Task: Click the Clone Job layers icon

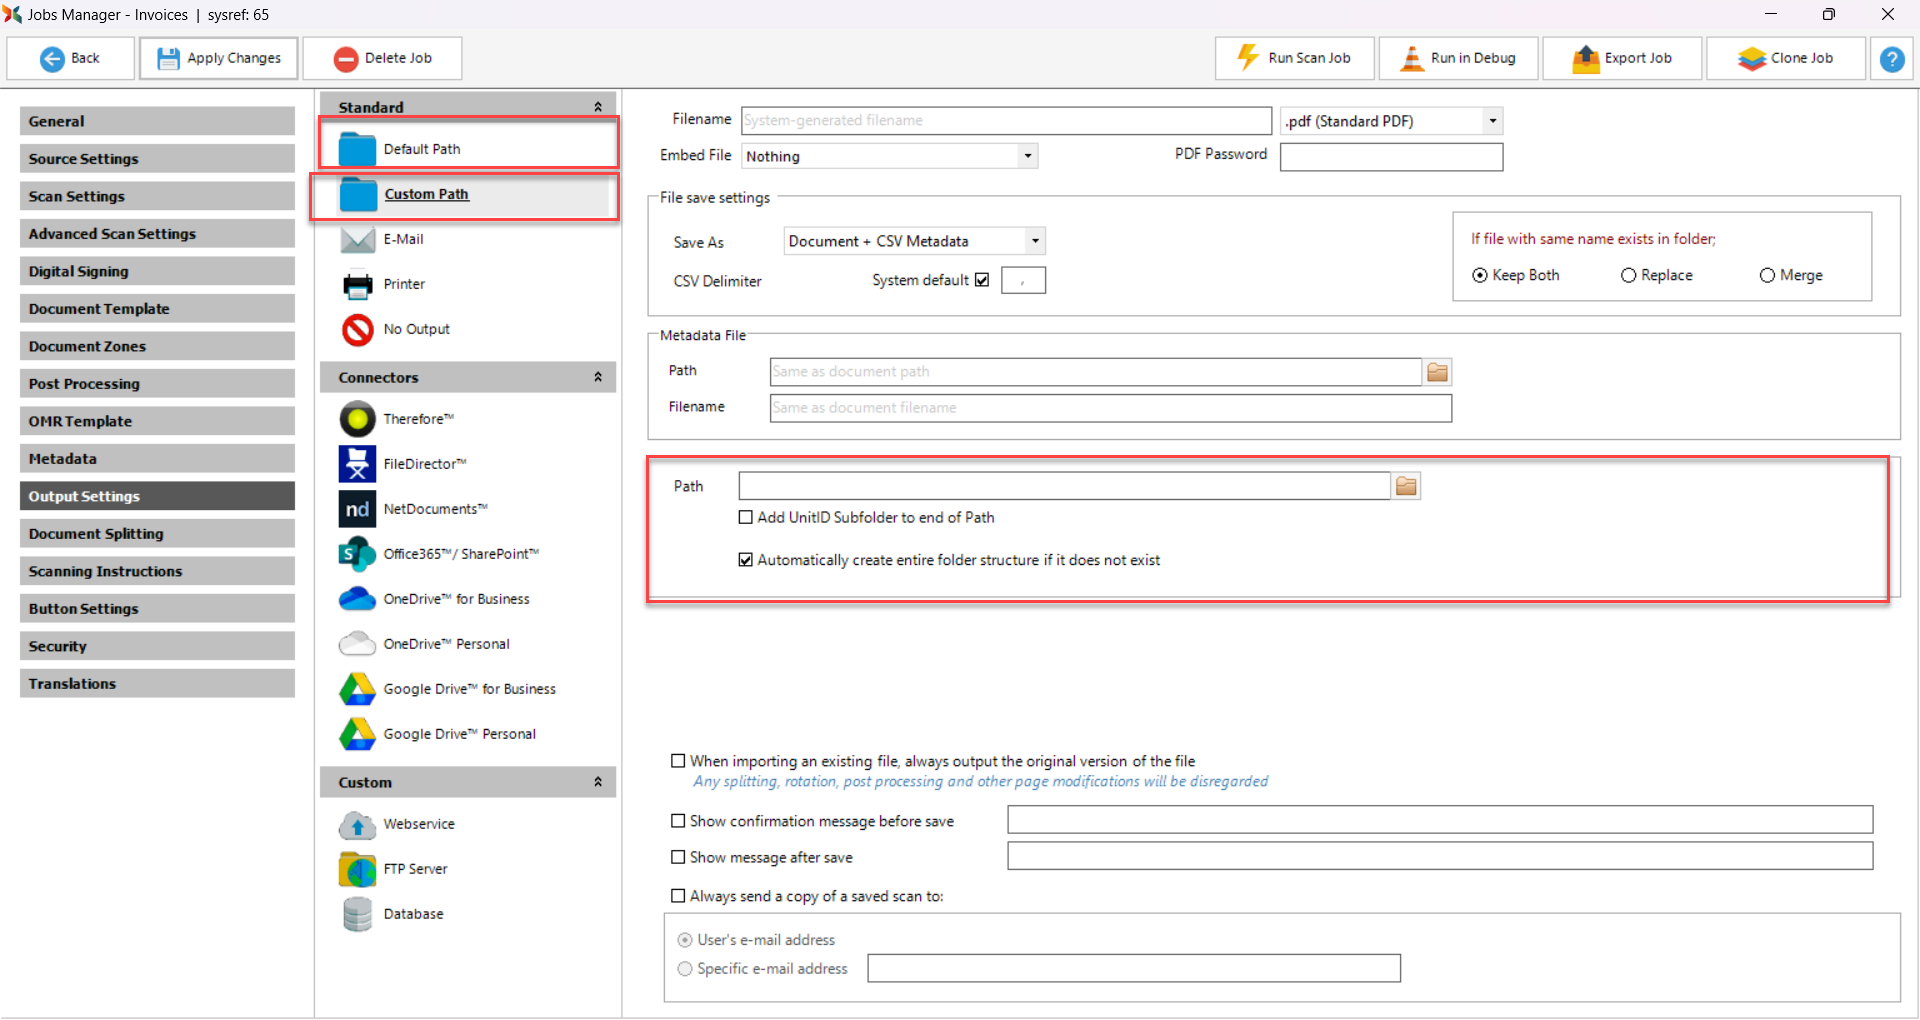Action: click(x=1751, y=59)
